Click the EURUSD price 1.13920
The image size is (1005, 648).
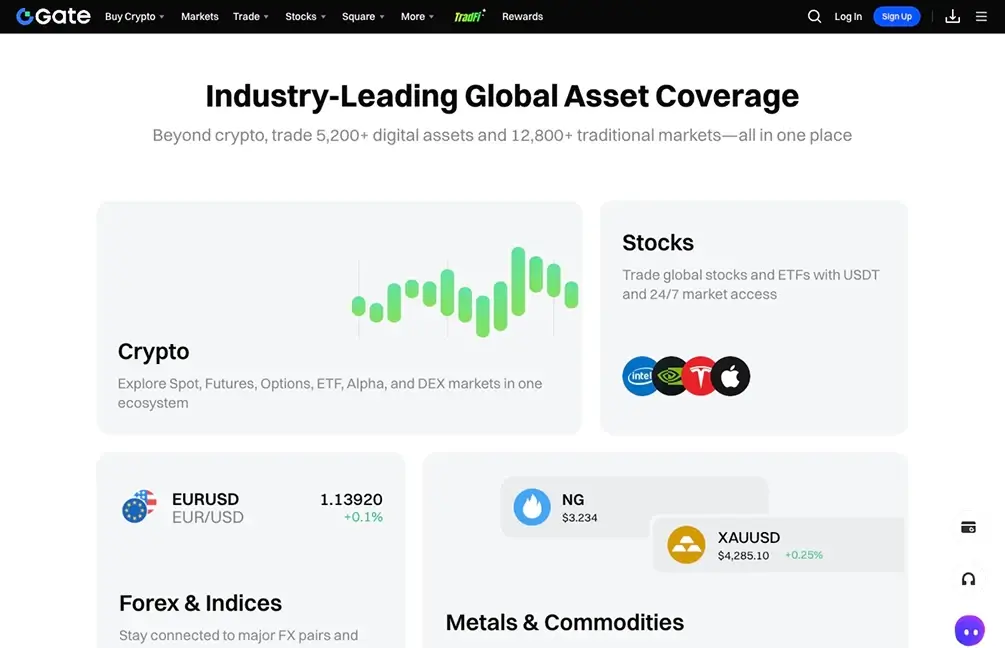click(351, 499)
